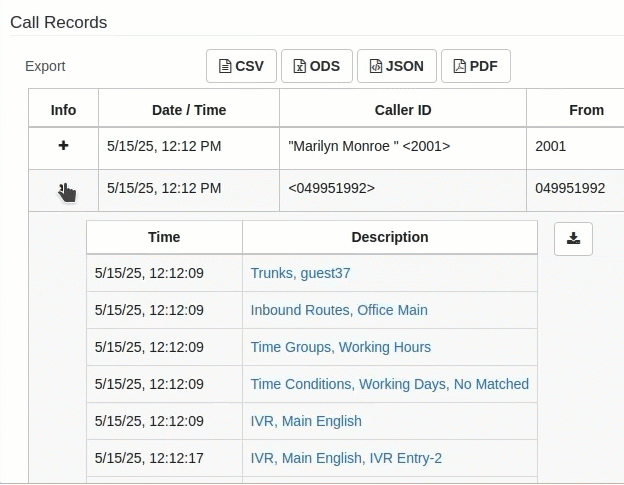Open Inbound Routes, Office Main link

click(339, 310)
